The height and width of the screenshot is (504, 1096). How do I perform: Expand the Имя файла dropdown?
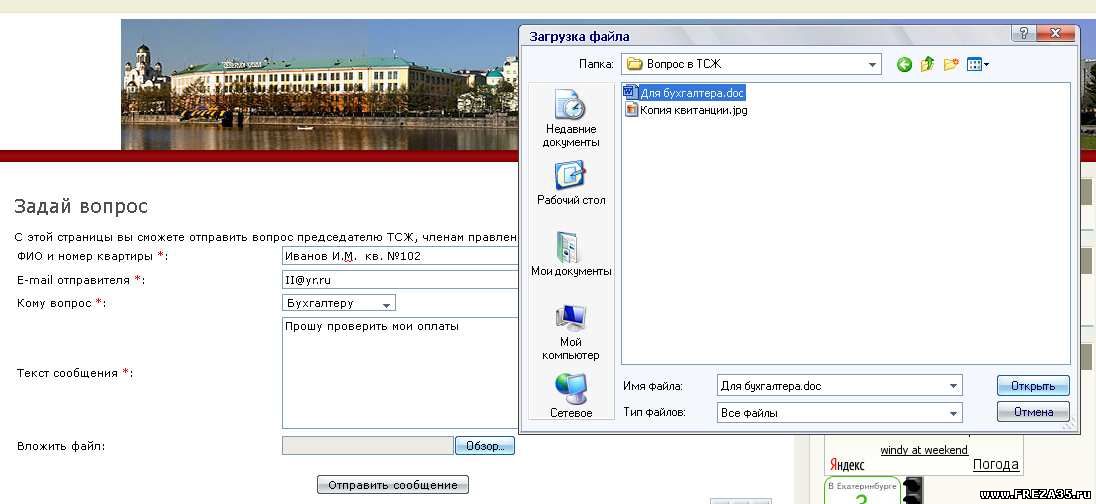coord(953,386)
